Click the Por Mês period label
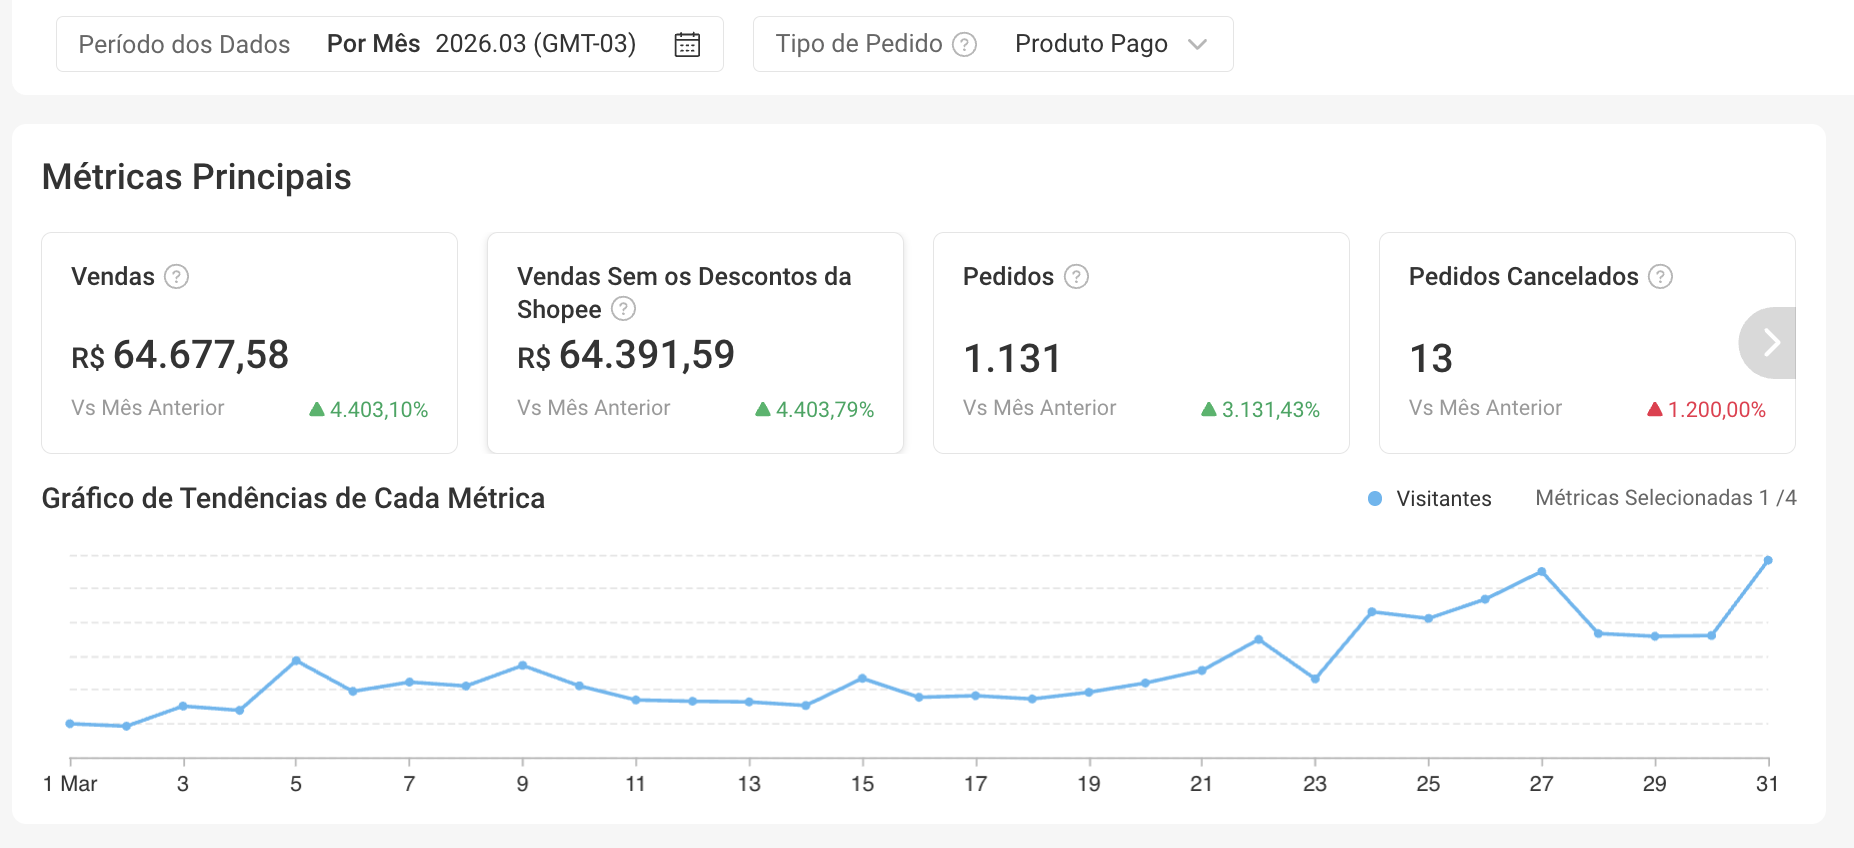Viewport: 1854px width, 848px height. [373, 44]
